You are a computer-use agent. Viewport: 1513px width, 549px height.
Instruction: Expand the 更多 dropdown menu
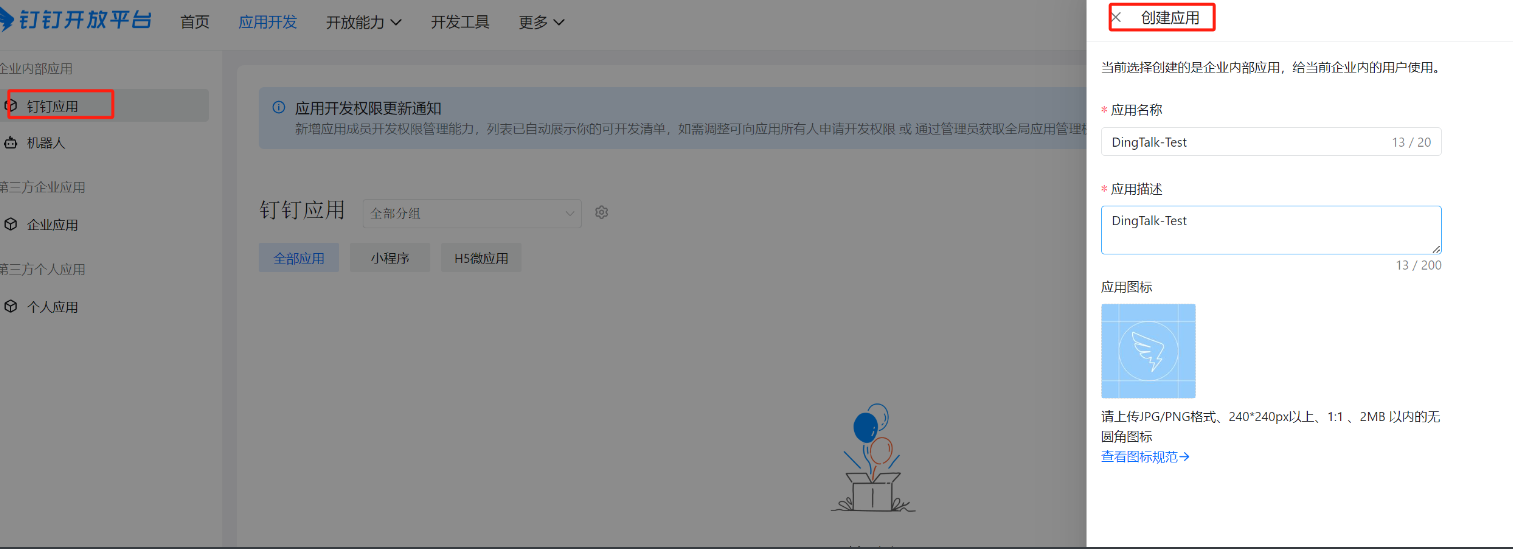[541, 22]
